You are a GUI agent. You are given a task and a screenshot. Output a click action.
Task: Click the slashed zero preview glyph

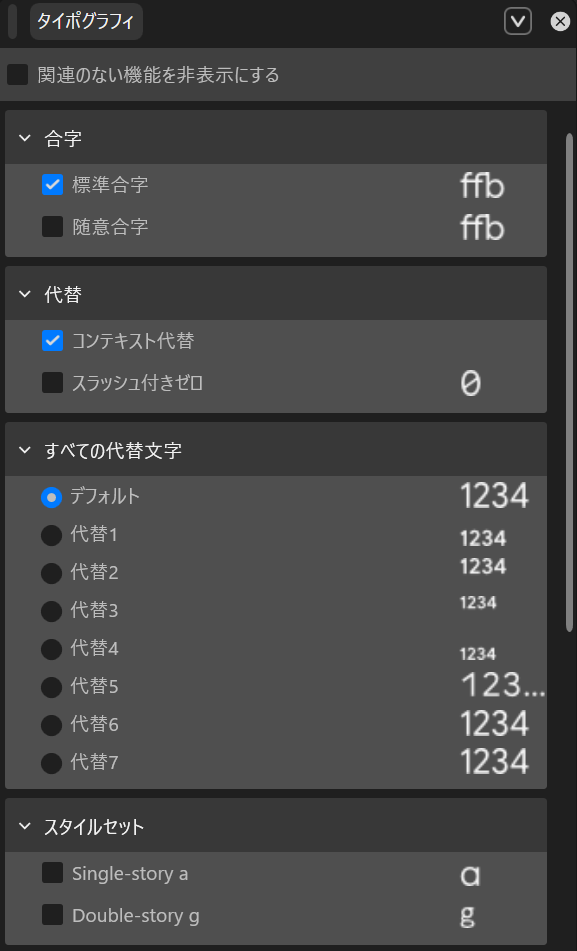470,383
